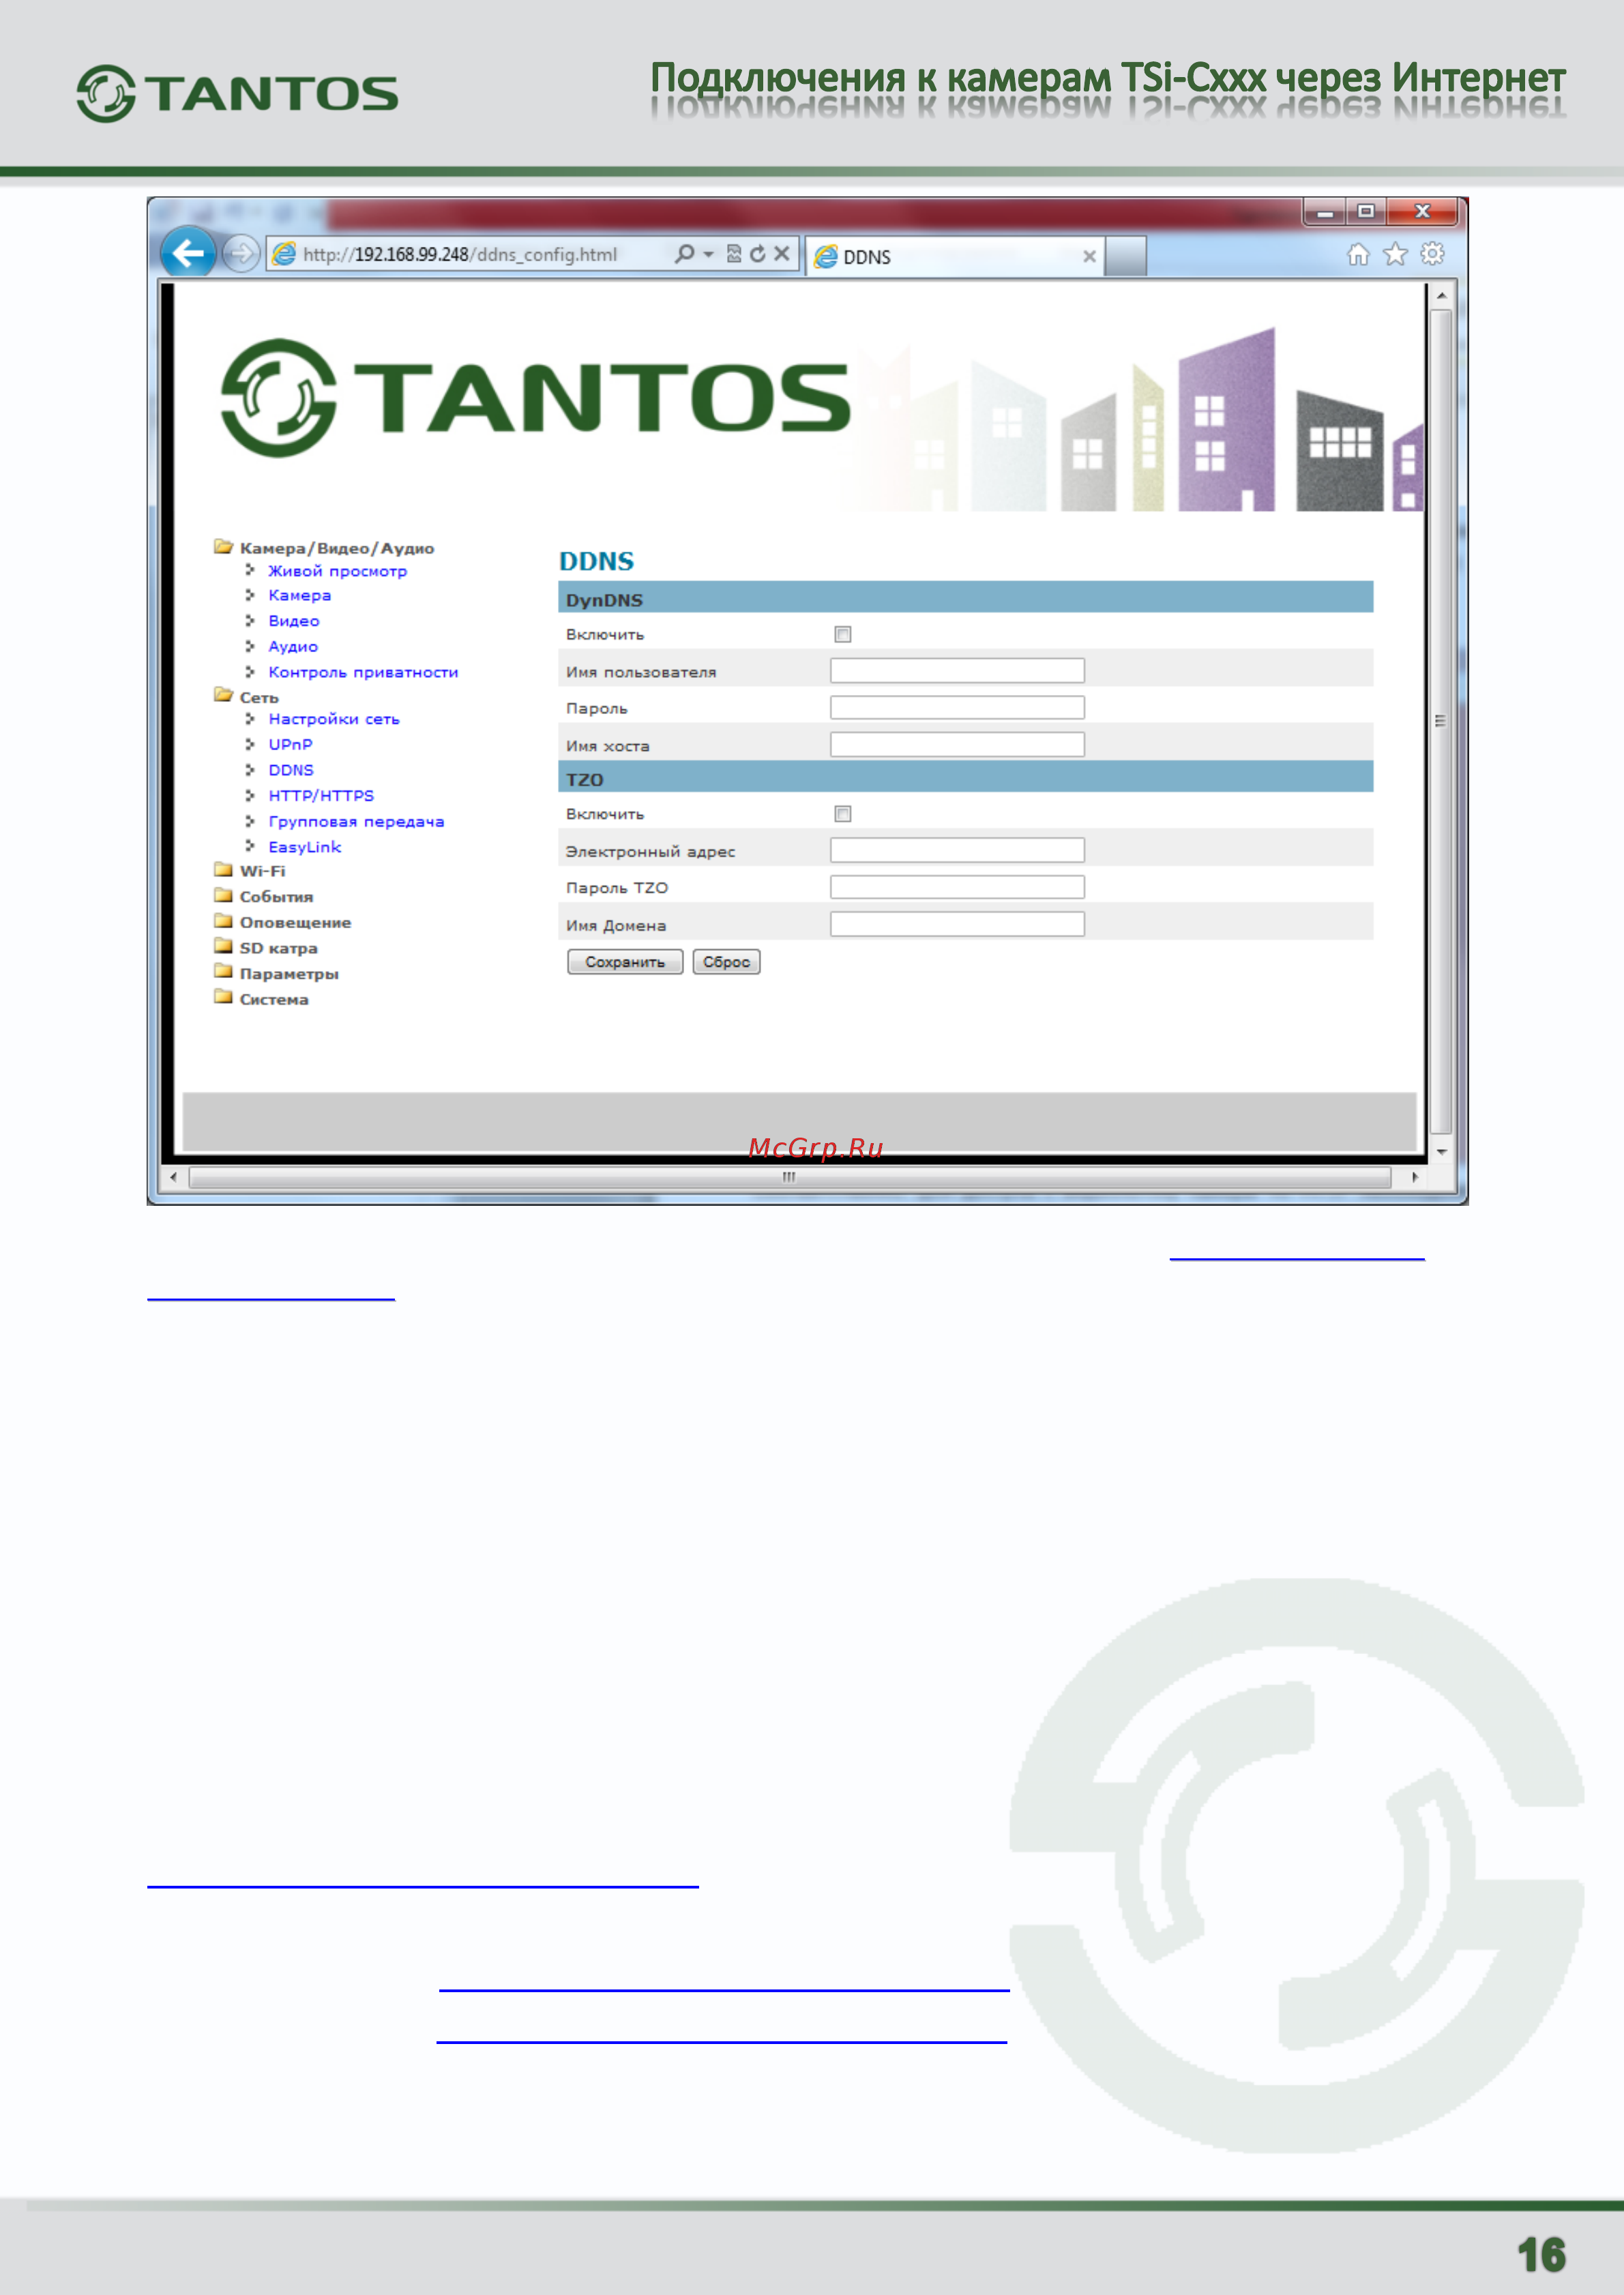Click the vertical scrollbar thumb
This screenshot has width=1624, height=2295.
point(1441,721)
